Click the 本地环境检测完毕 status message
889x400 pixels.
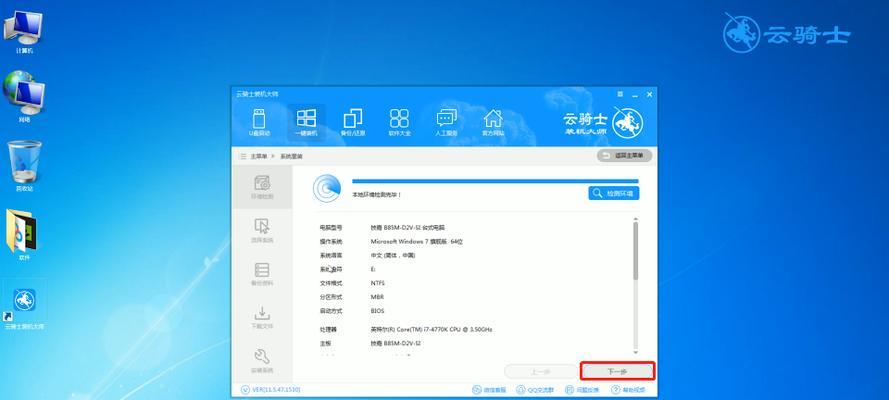pyautogui.click(x=376, y=194)
